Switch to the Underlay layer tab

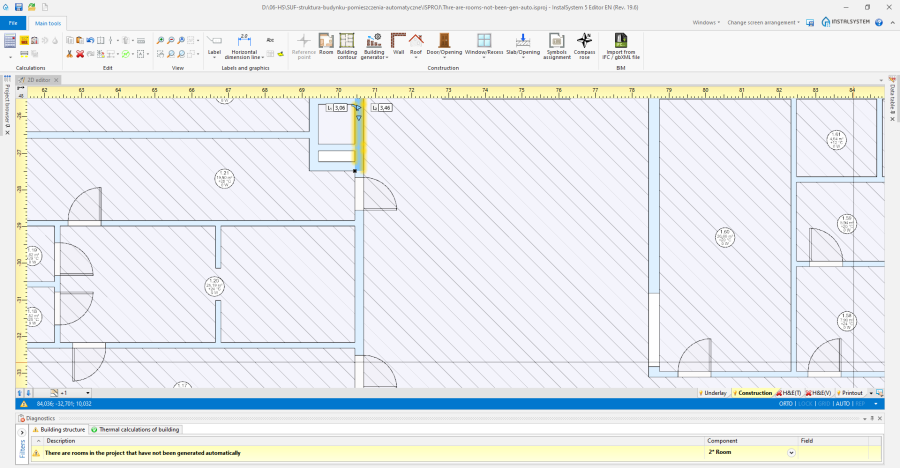[713, 393]
